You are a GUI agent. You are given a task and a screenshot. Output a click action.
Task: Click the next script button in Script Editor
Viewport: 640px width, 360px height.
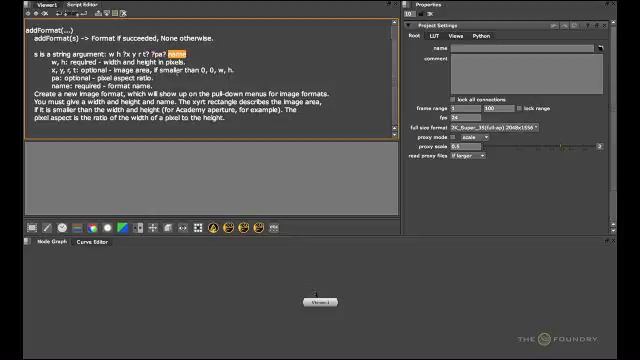36,13
